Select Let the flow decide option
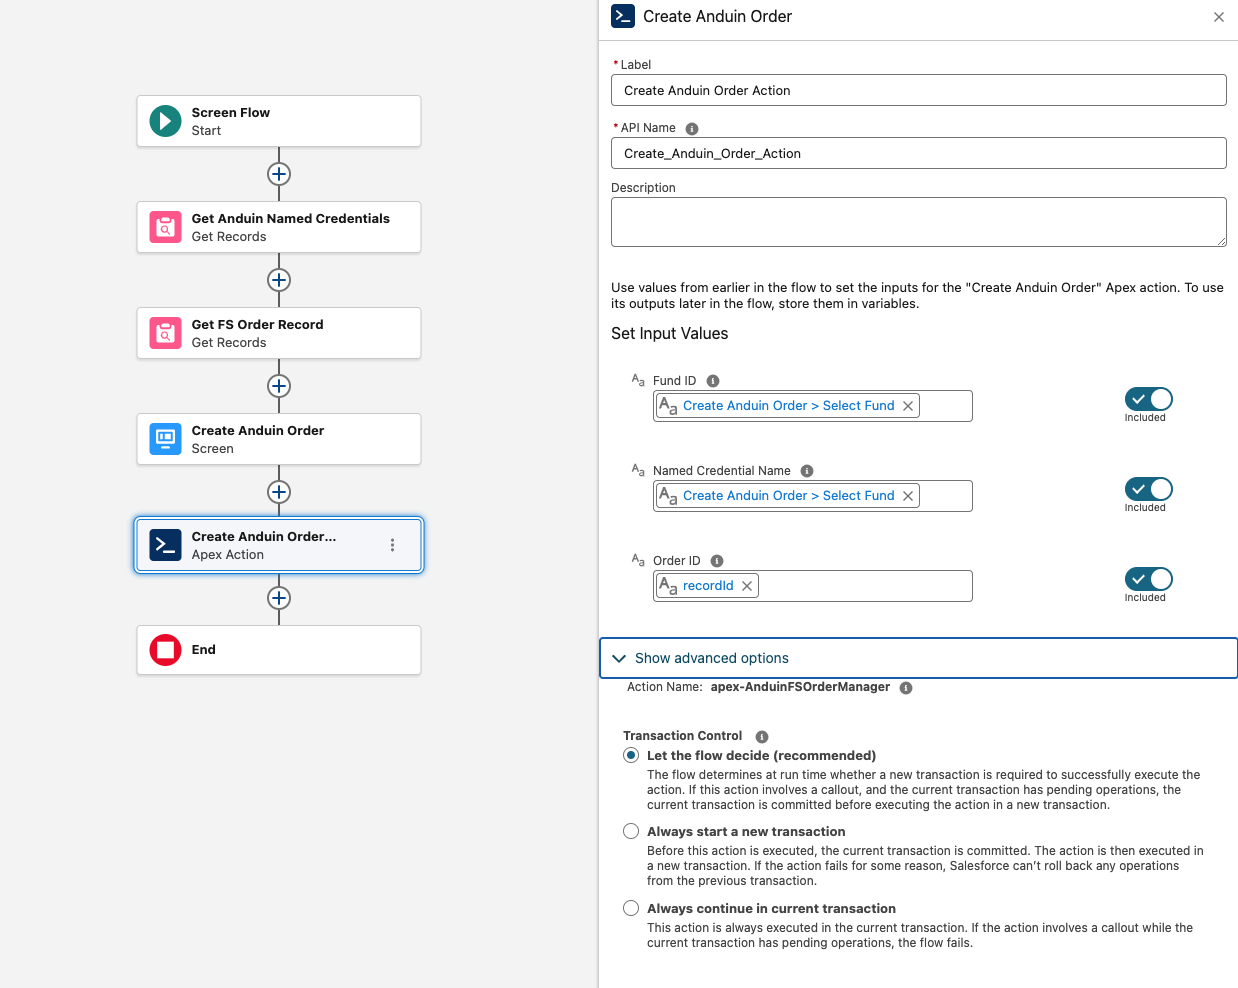This screenshot has width=1238, height=988. pyautogui.click(x=631, y=755)
